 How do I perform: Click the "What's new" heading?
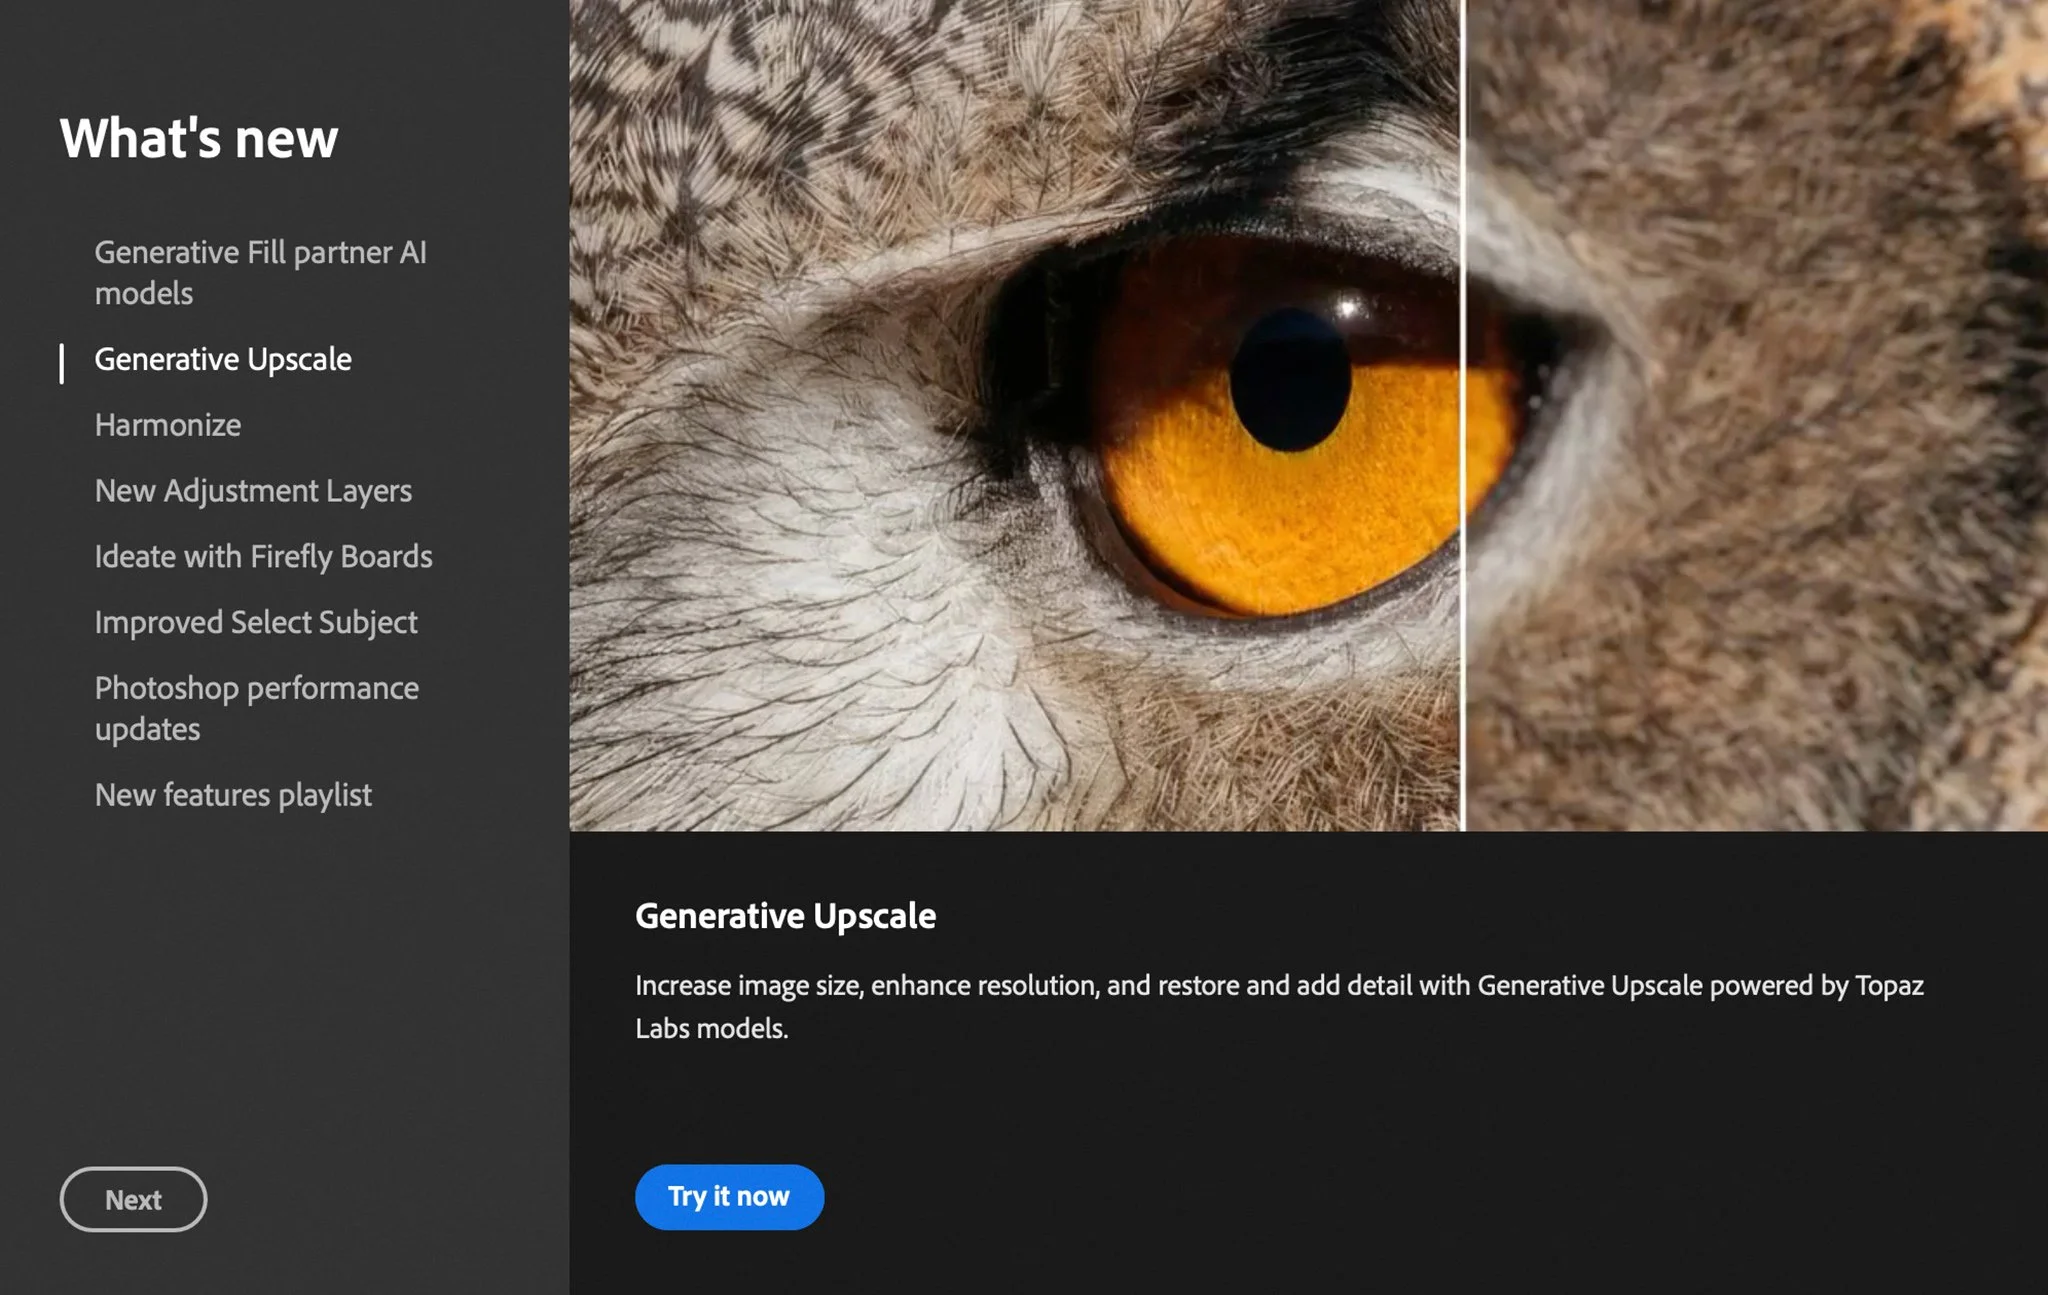198,137
